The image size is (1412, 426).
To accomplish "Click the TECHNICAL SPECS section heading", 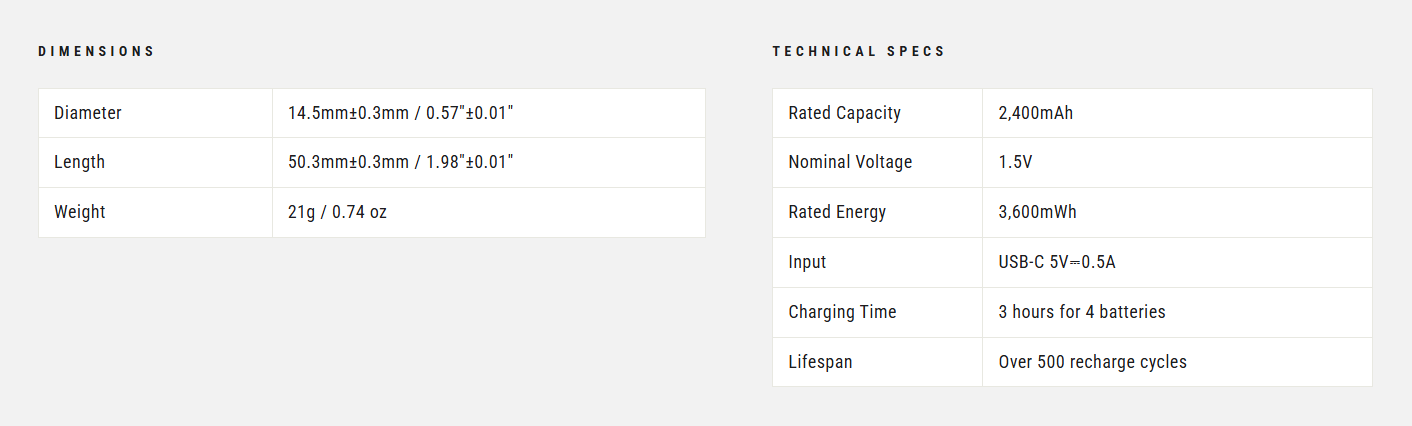I will [x=859, y=51].
